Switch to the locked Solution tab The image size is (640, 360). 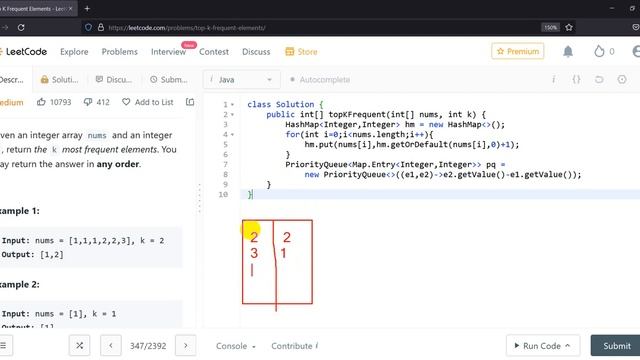coord(60,80)
